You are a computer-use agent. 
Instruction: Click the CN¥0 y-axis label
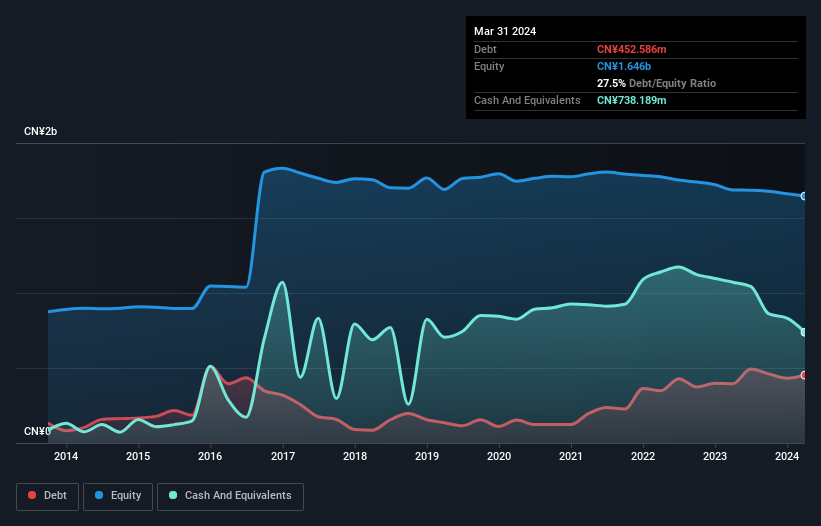tap(37, 431)
